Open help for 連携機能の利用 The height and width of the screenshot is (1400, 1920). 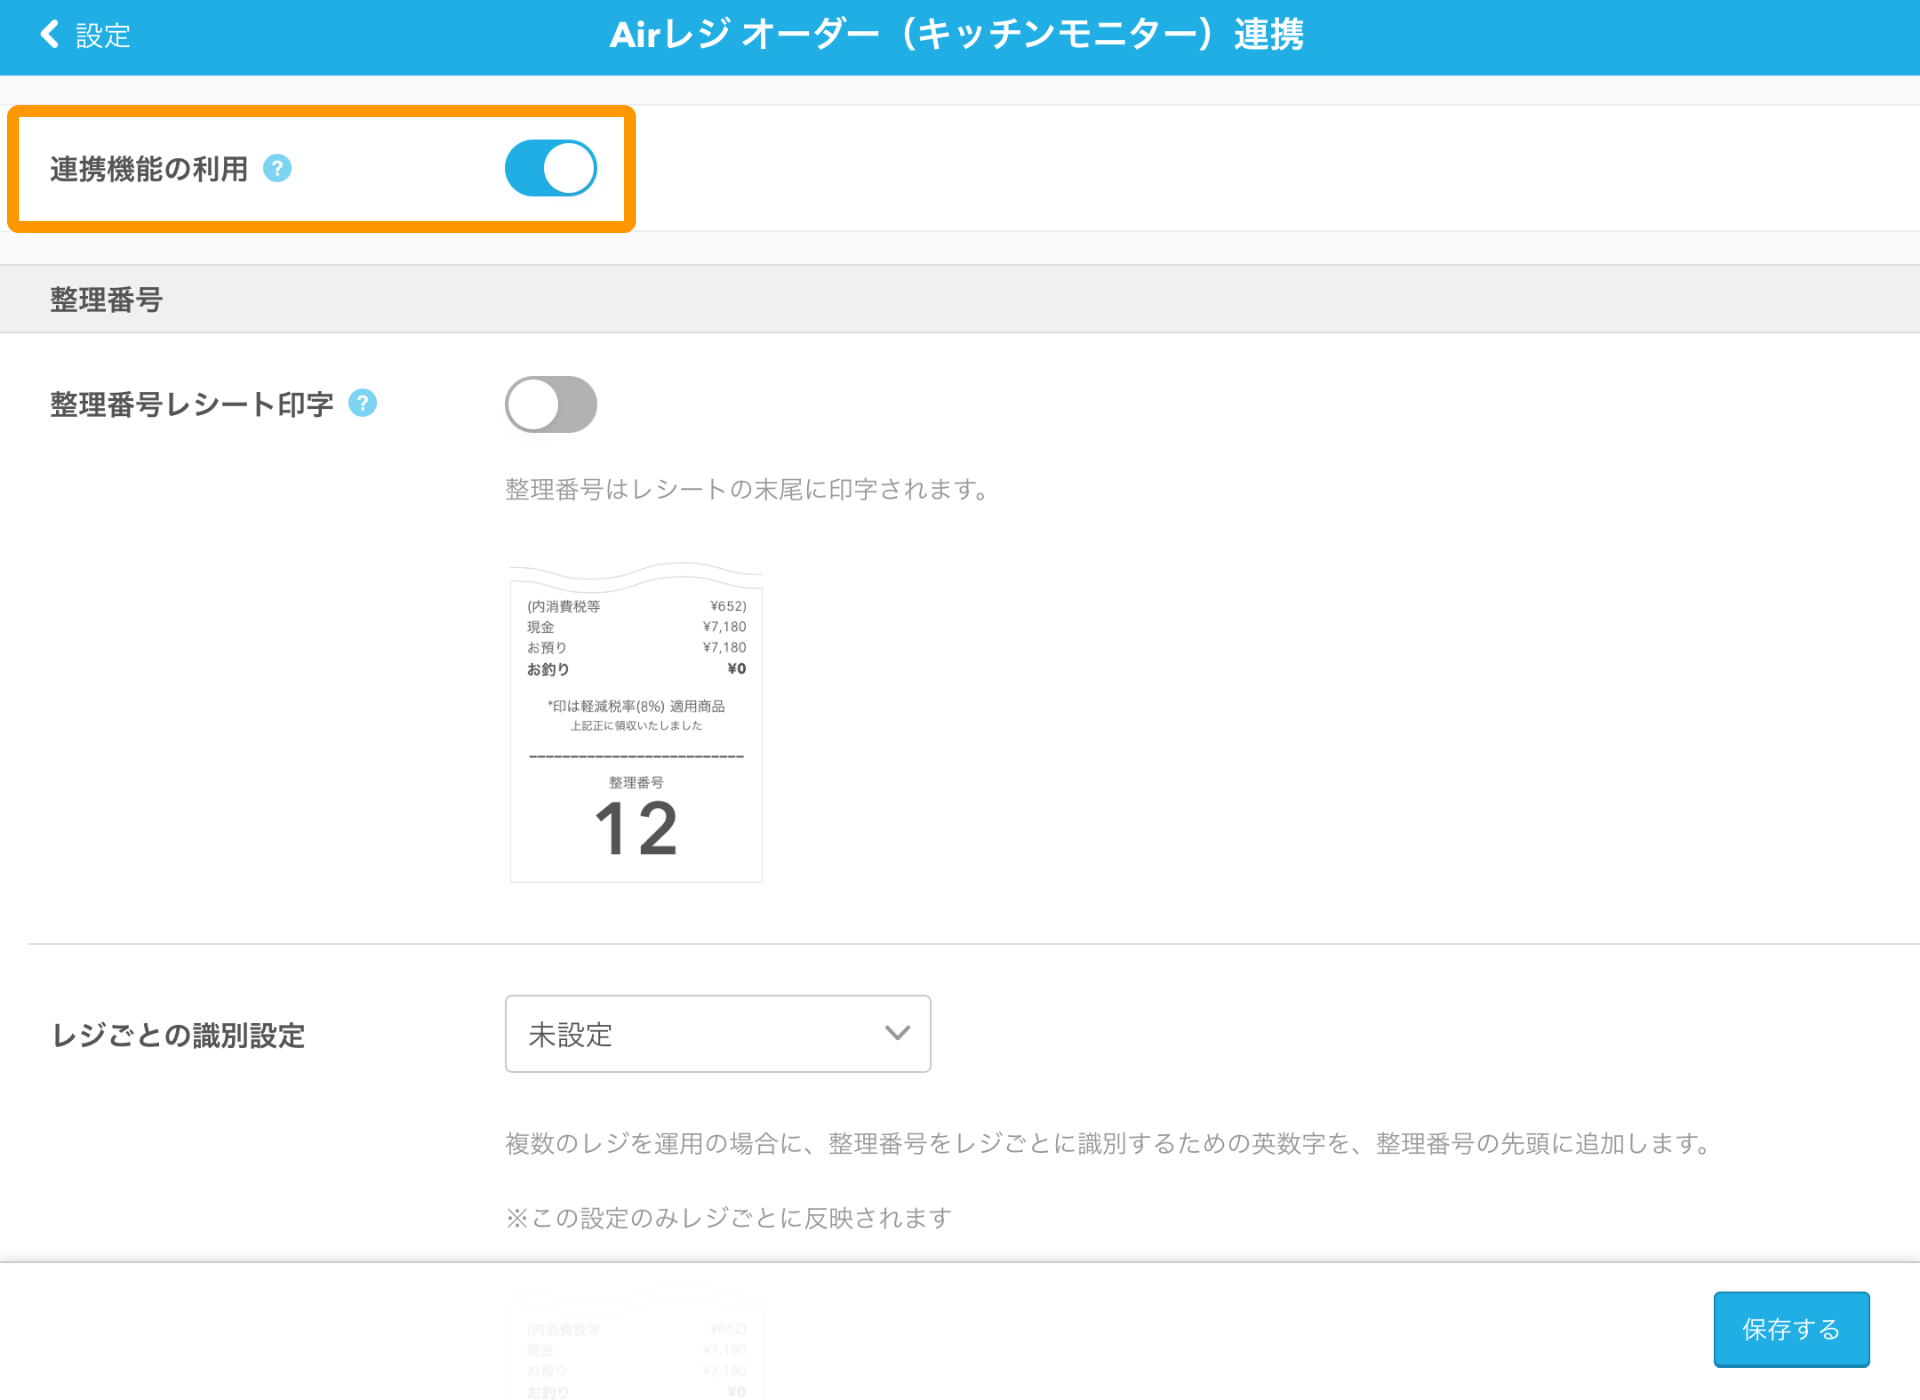coord(277,168)
